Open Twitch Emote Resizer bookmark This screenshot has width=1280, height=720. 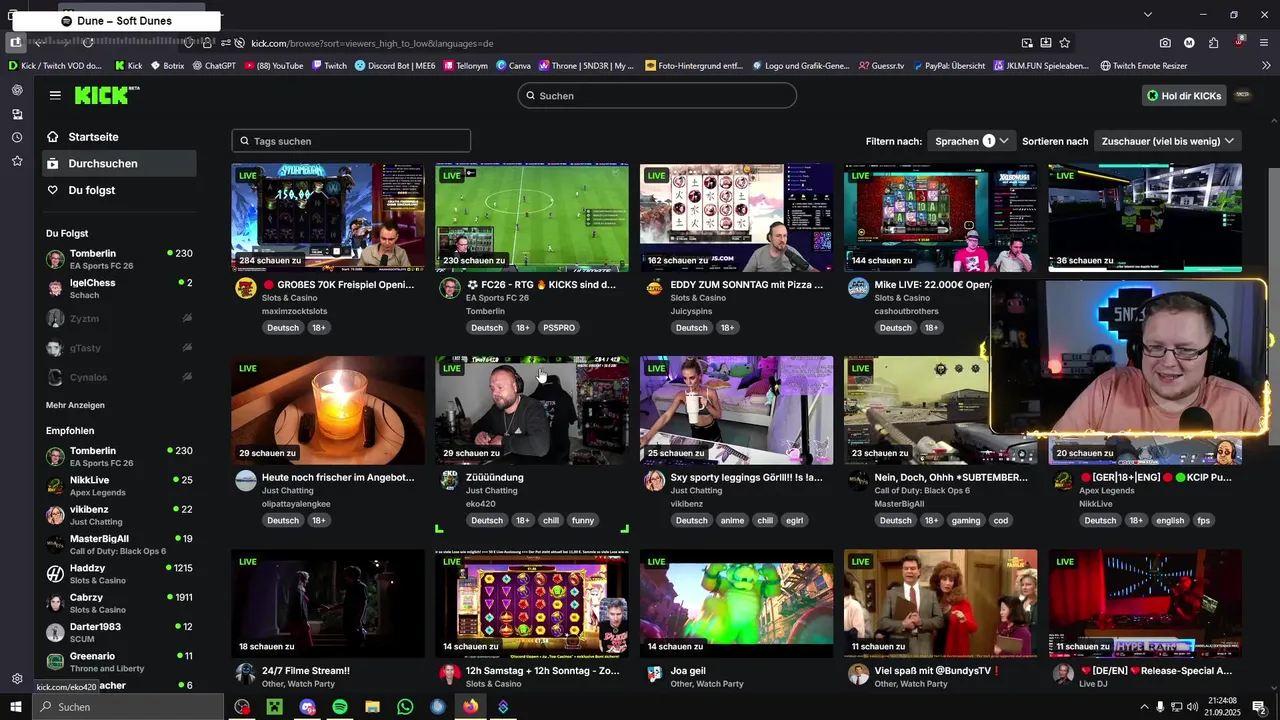[1143, 66]
